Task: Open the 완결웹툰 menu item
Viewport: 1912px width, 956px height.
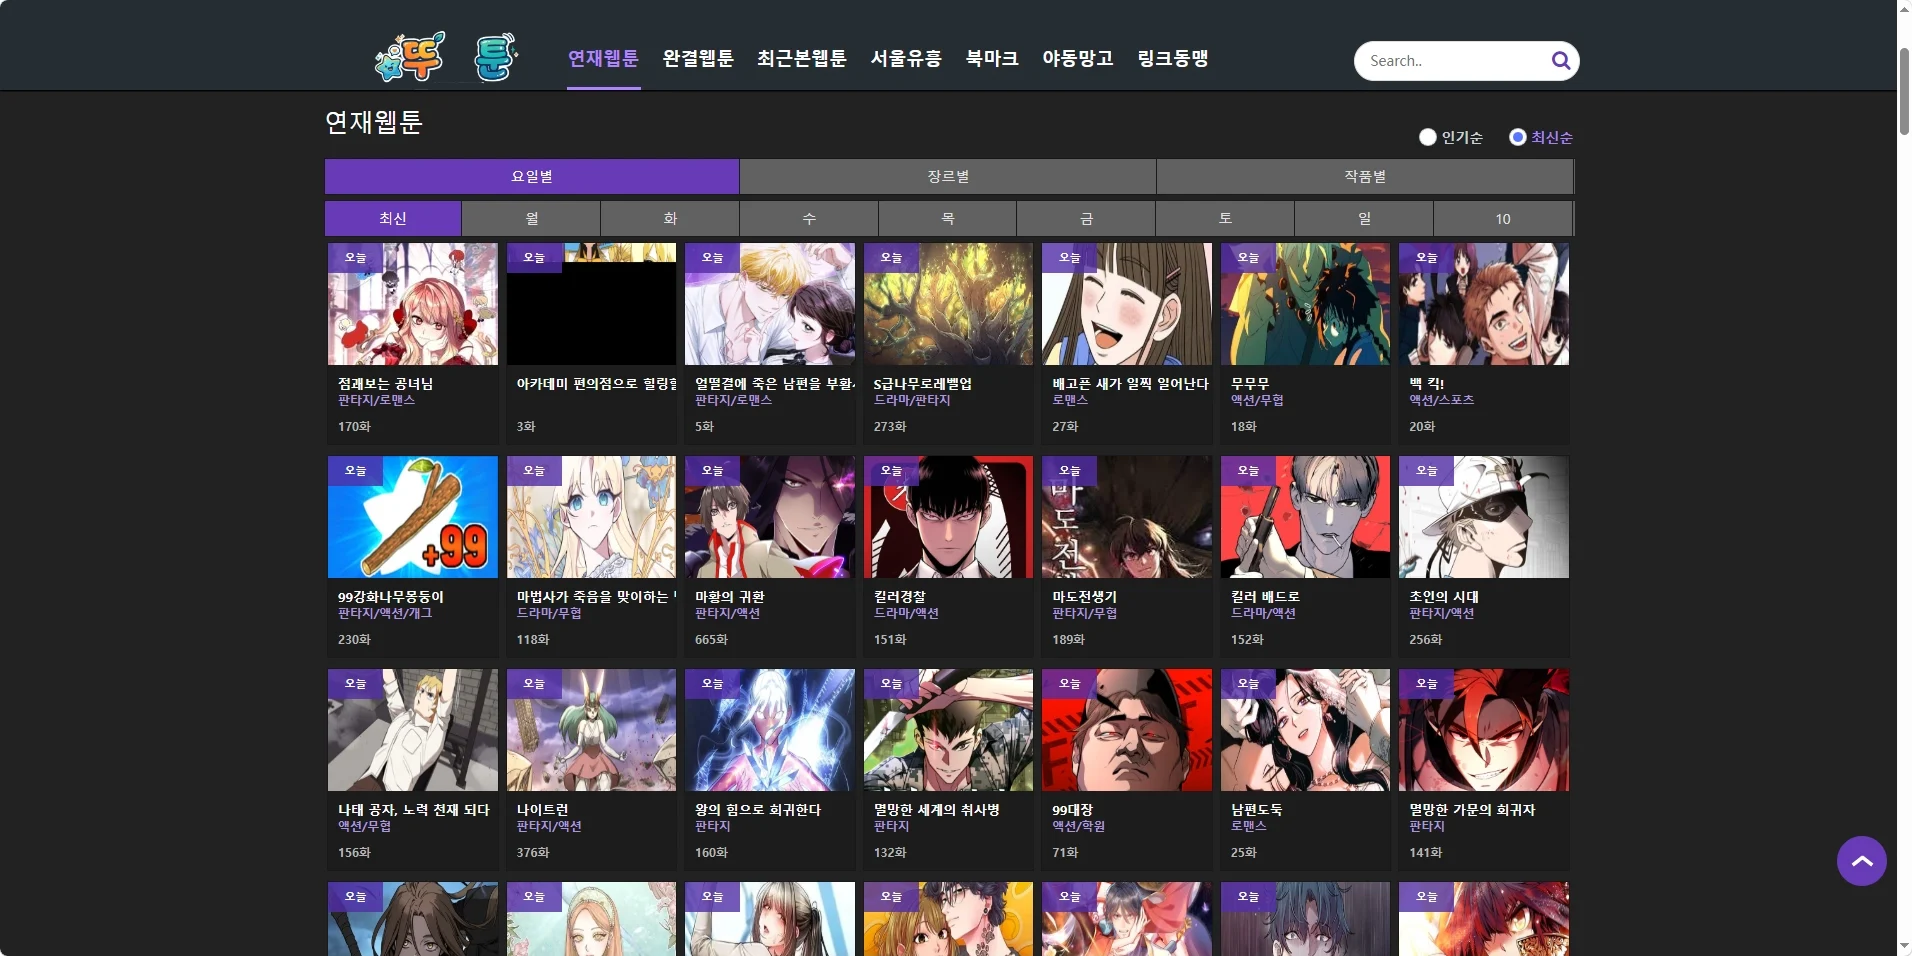Action: 698,59
